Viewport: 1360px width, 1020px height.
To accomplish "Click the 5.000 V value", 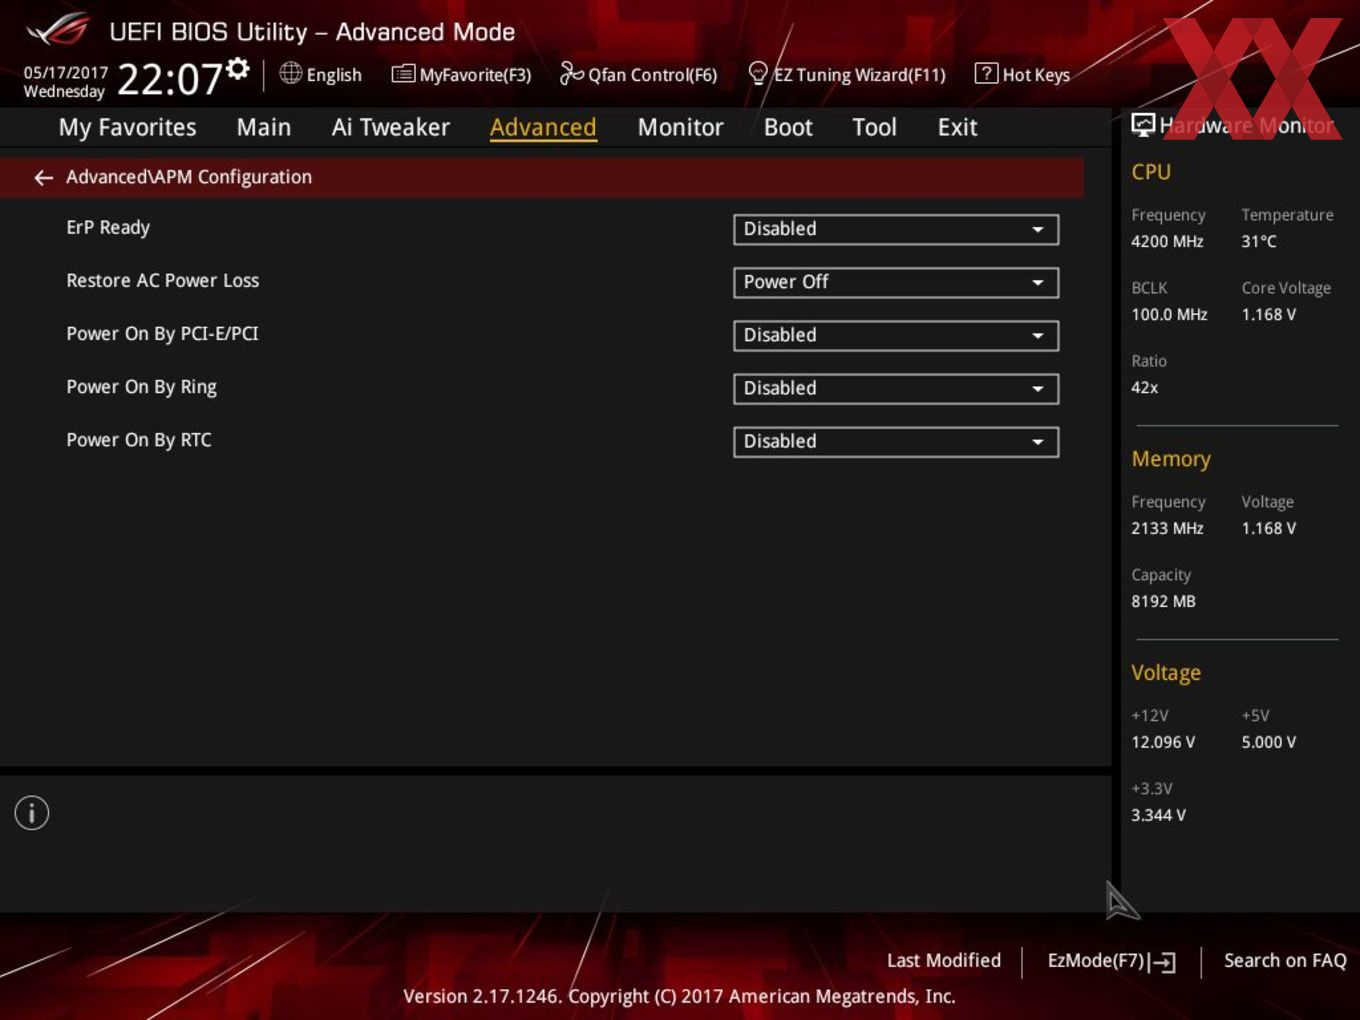I will 1269,742.
